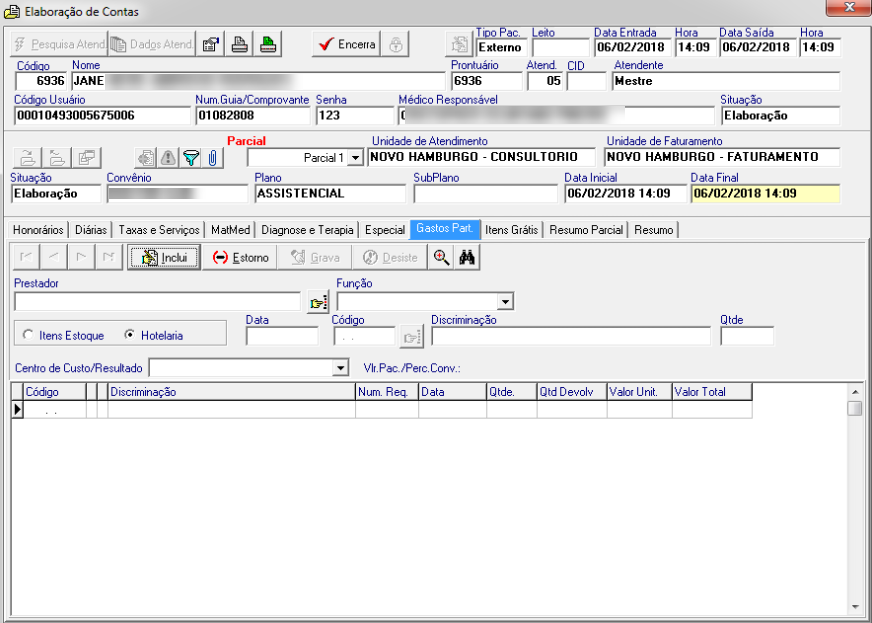
Task: Click the cyan funnel filter icon
Action: 191,158
